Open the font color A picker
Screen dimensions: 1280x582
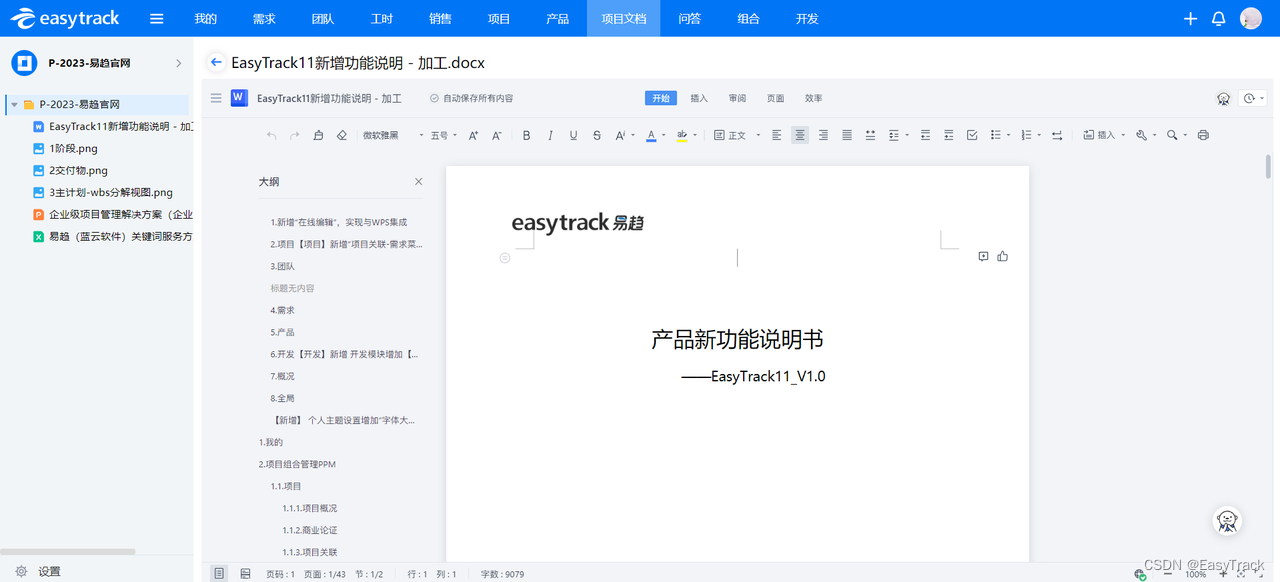(654, 135)
